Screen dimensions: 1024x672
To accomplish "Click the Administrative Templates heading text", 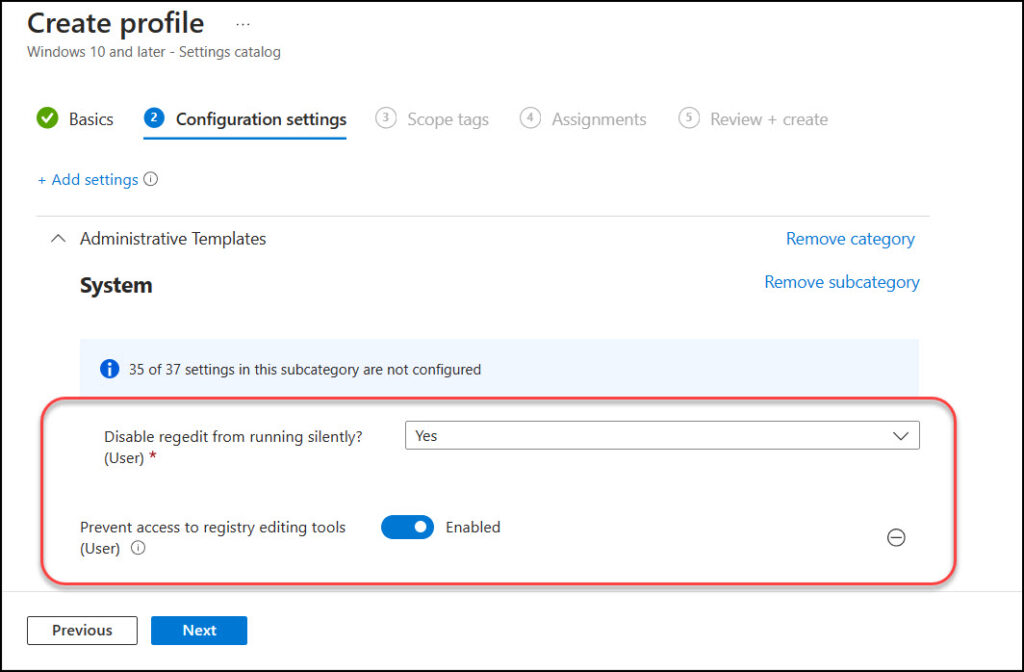I will [x=173, y=239].
